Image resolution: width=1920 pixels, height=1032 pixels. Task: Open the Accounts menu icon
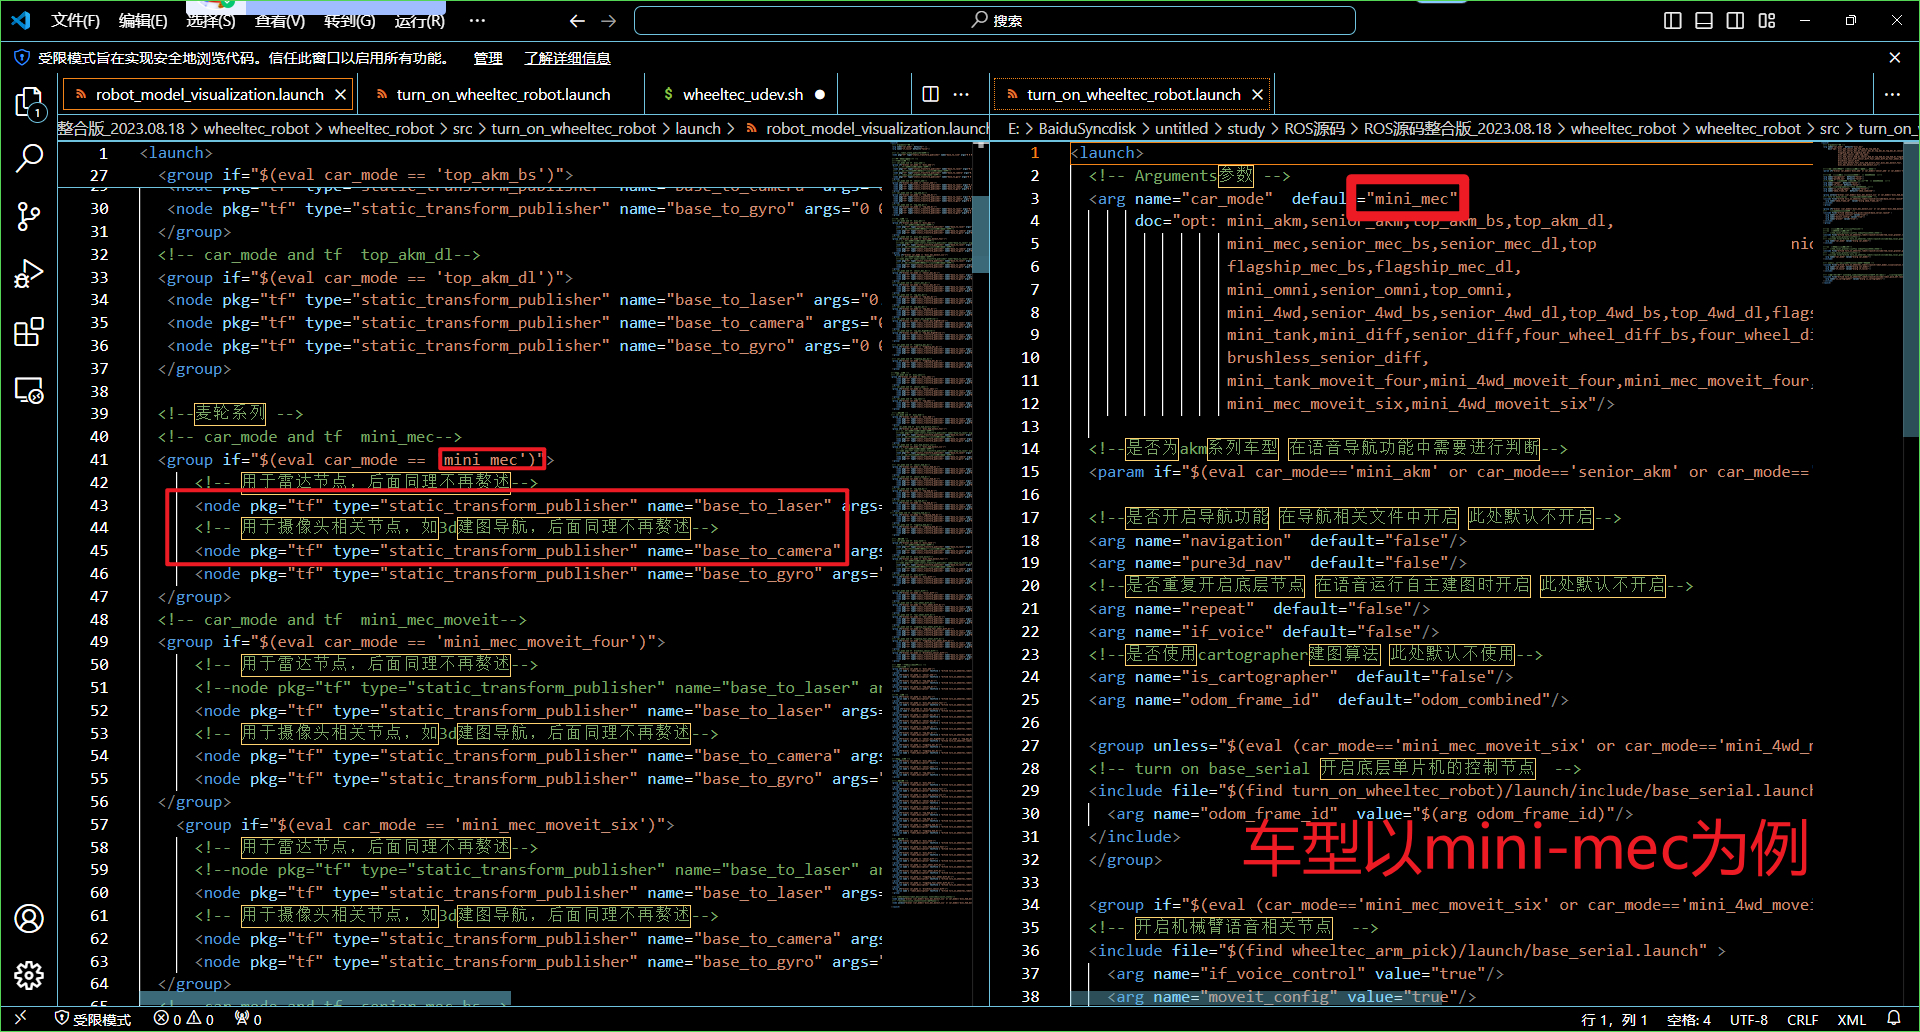pos(29,918)
